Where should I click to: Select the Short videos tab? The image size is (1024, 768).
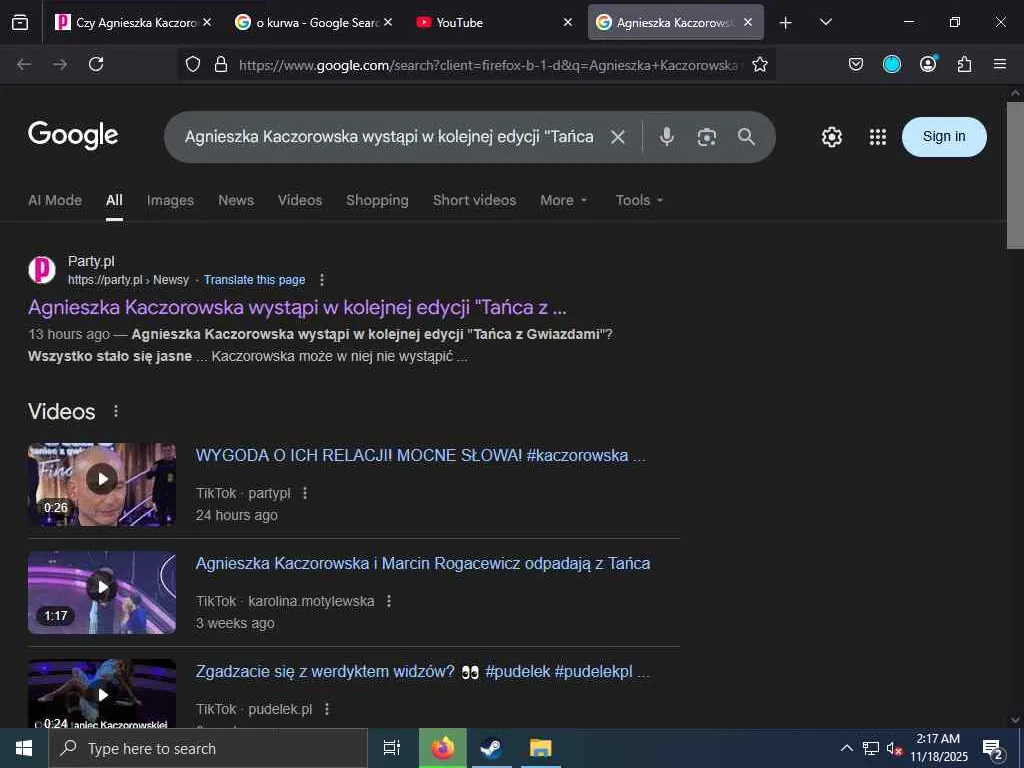(x=474, y=200)
